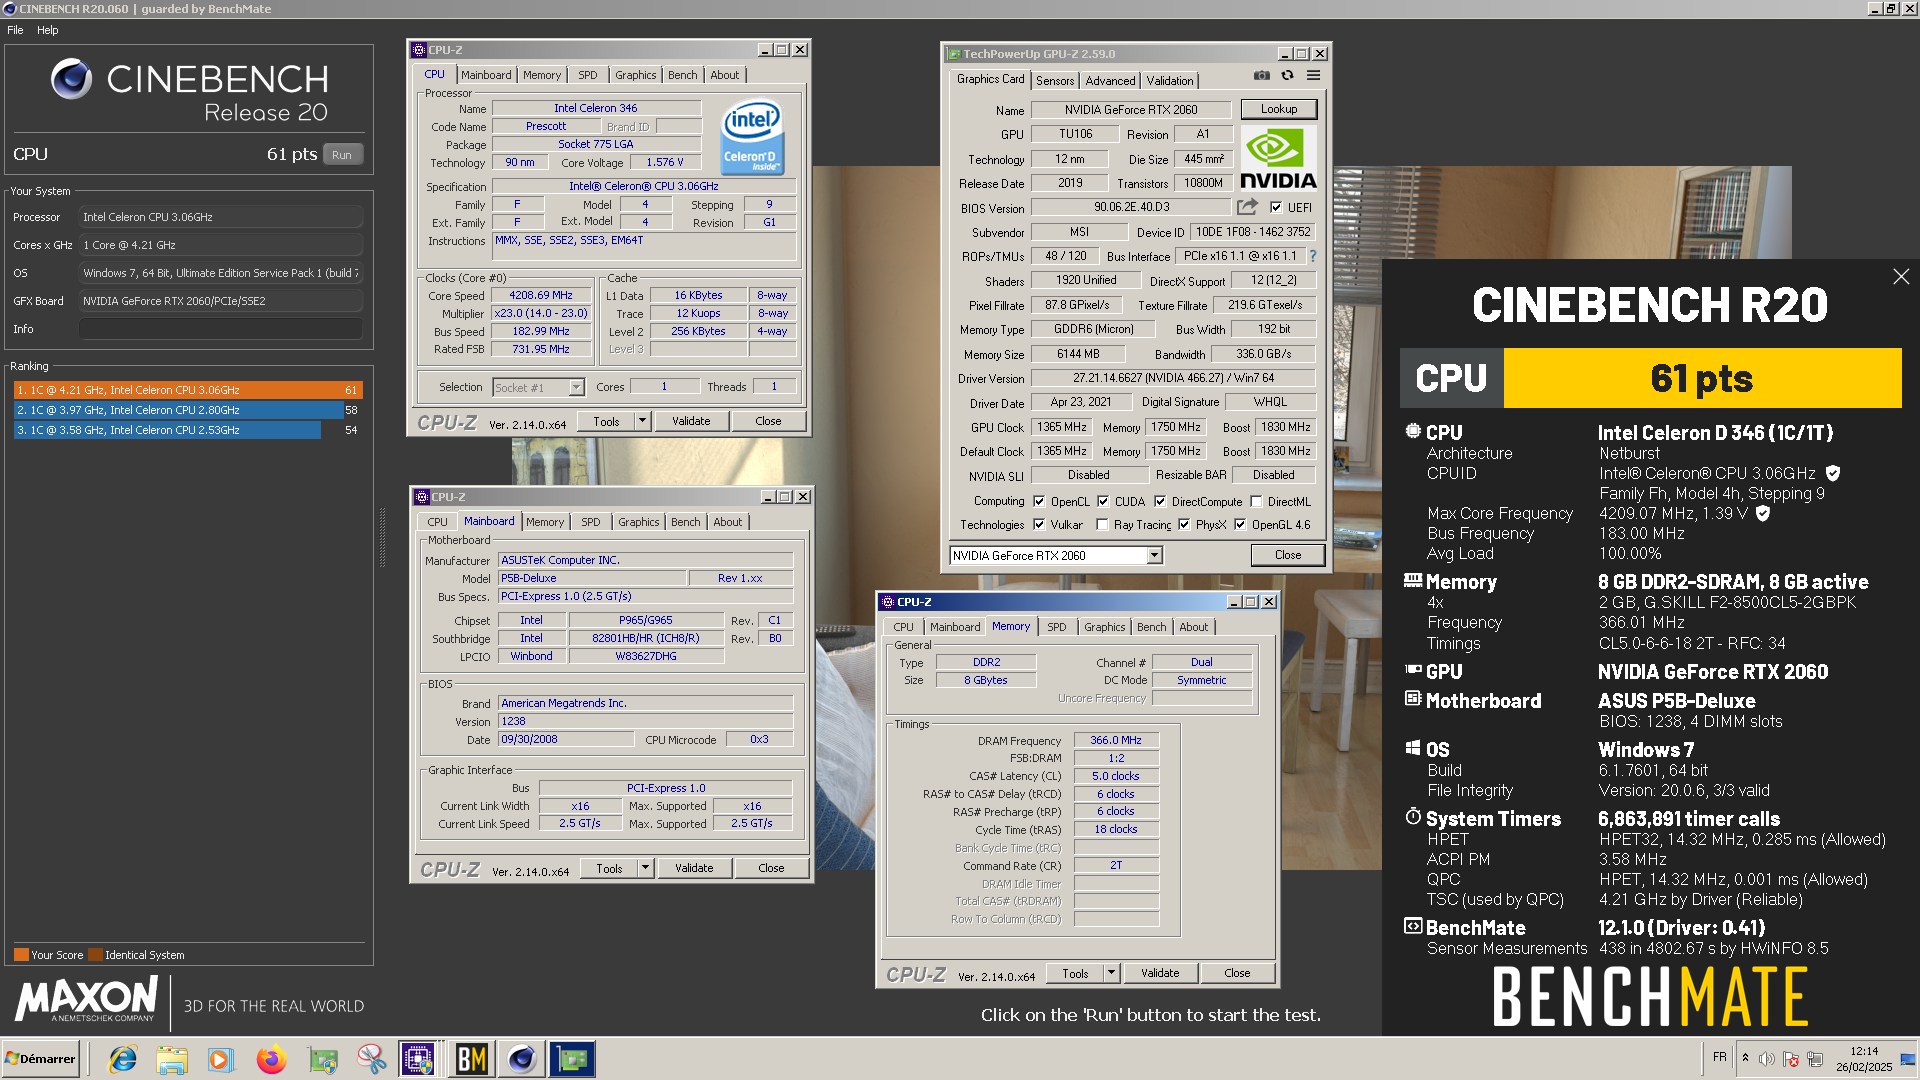The height and width of the screenshot is (1080, 1920).
Task: Open Bench tab in Memory CPU-Z window
Action: click(1151, 627)
